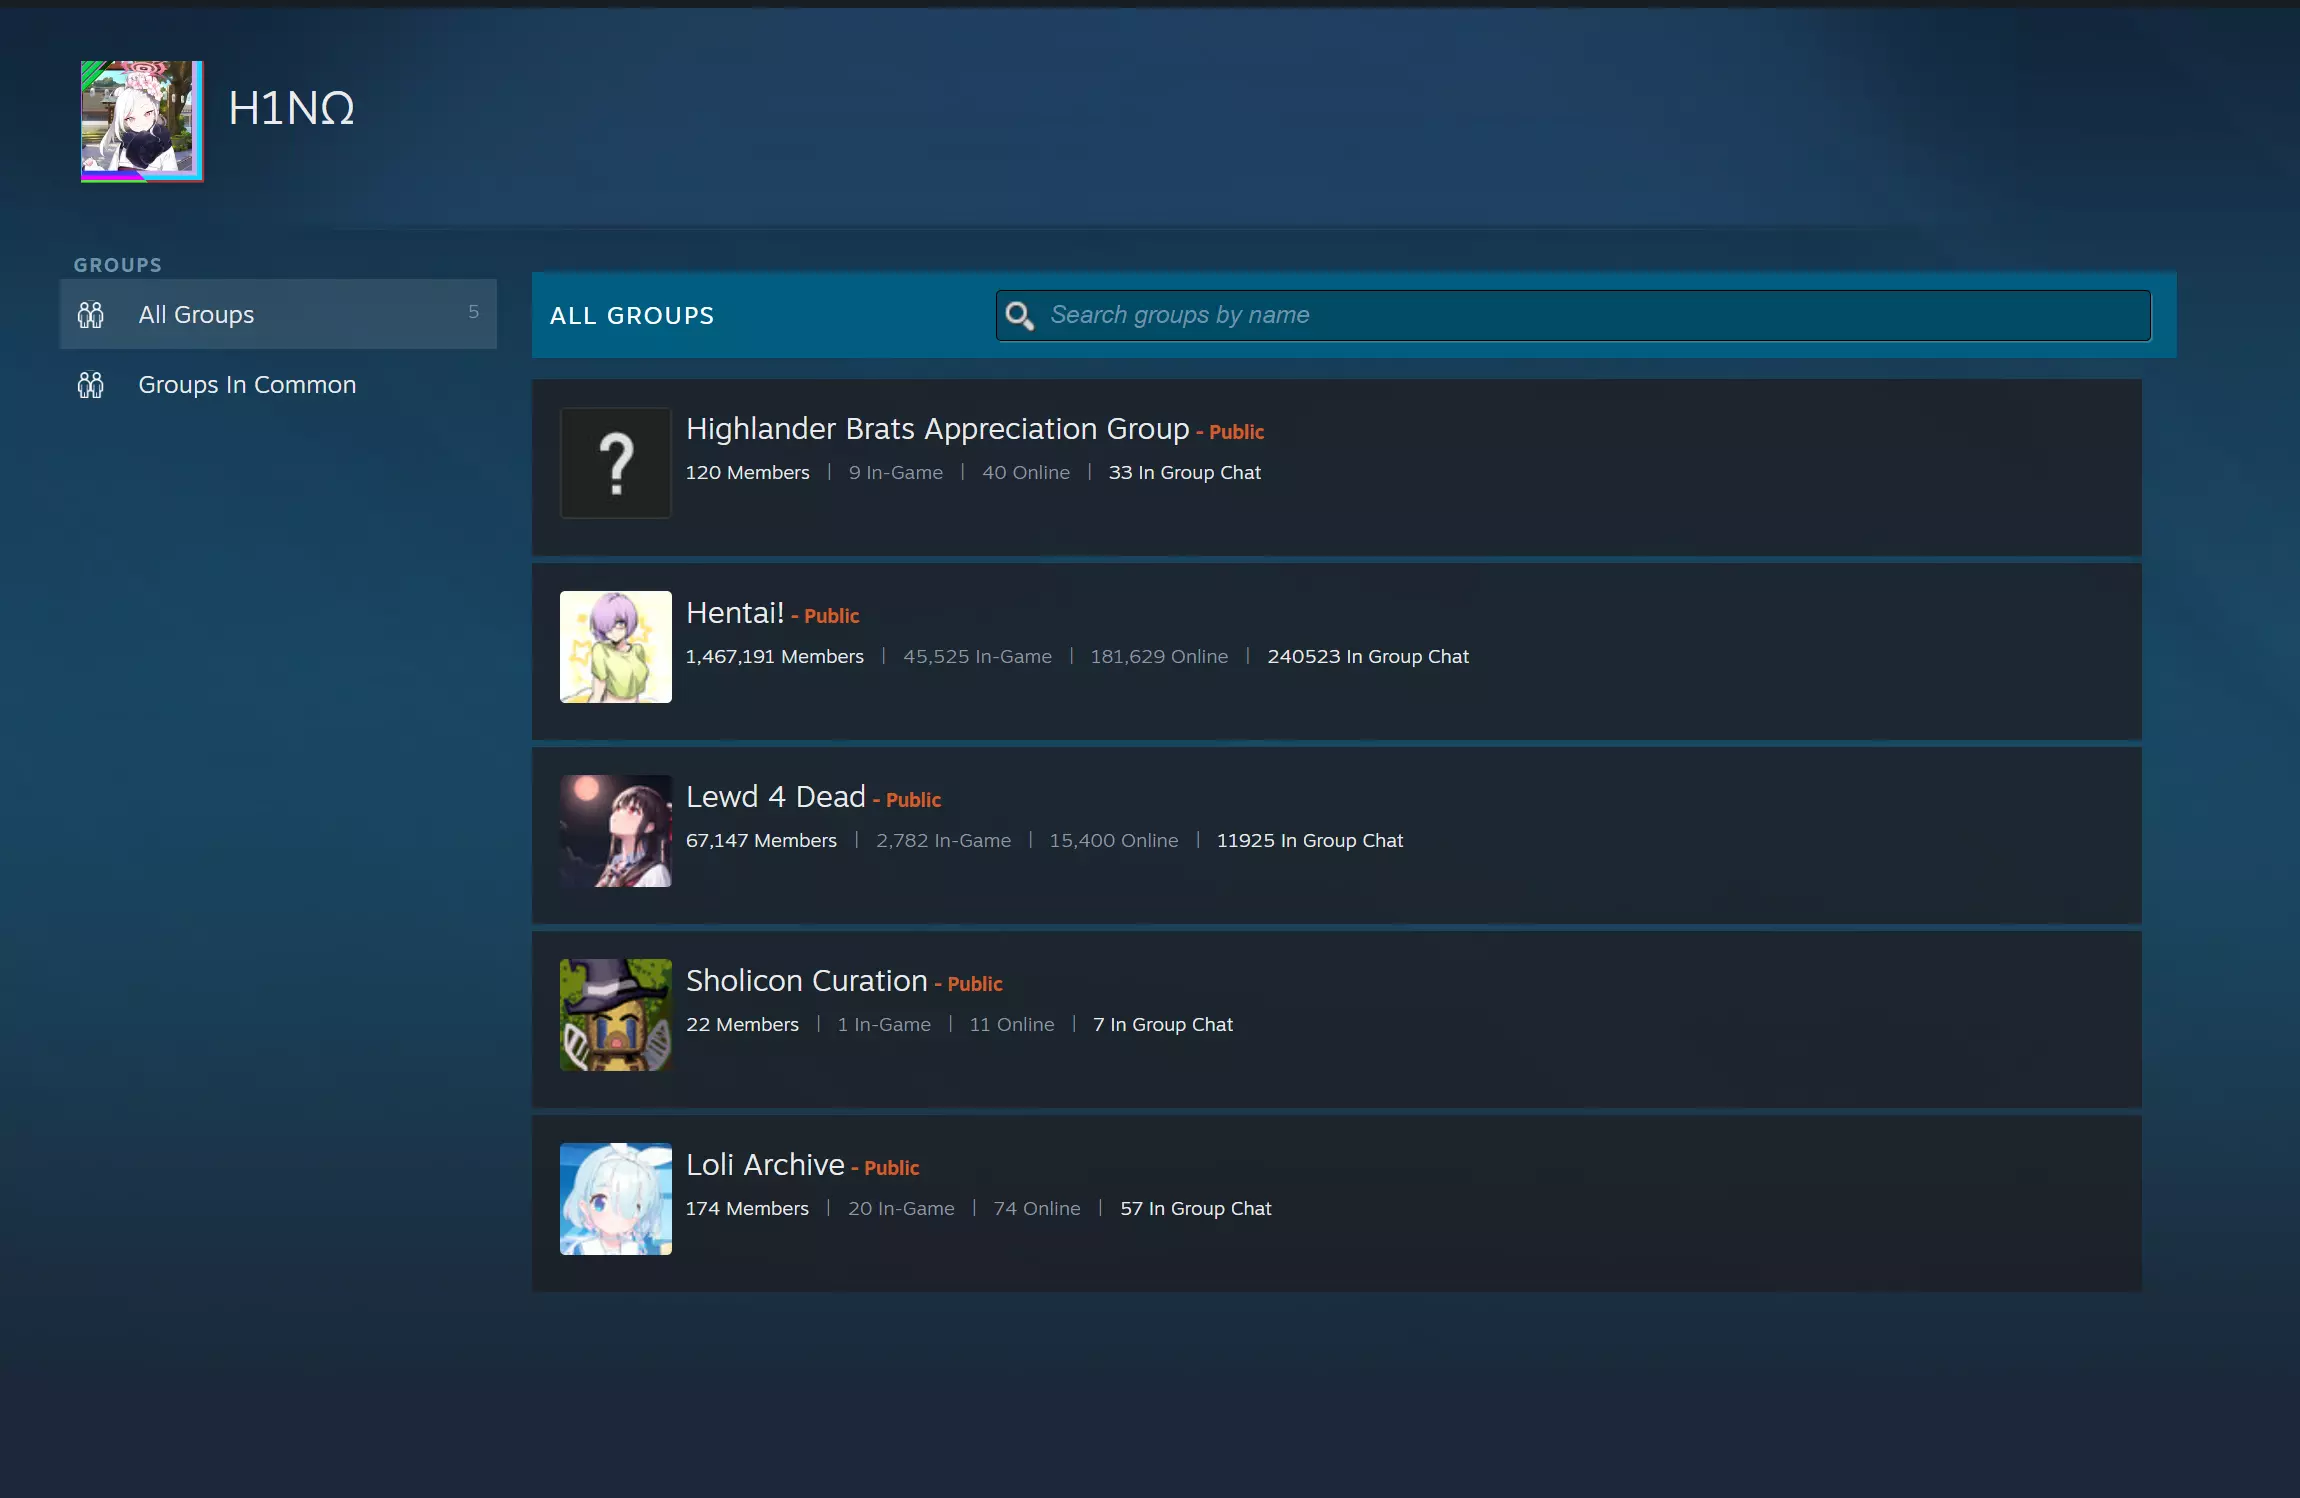This screenshot has height=1498, width=2300.
Task: View the 174 Members list
Action: [x=748, y=1208]
